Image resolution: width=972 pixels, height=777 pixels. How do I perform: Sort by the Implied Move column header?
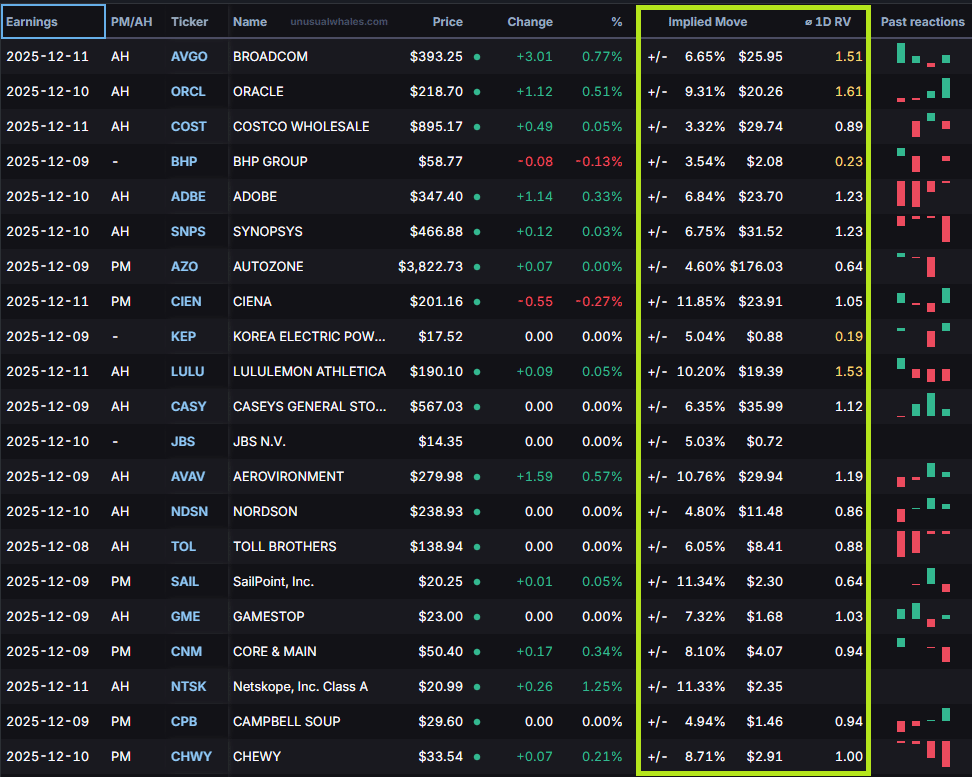[x=707, y=22]
